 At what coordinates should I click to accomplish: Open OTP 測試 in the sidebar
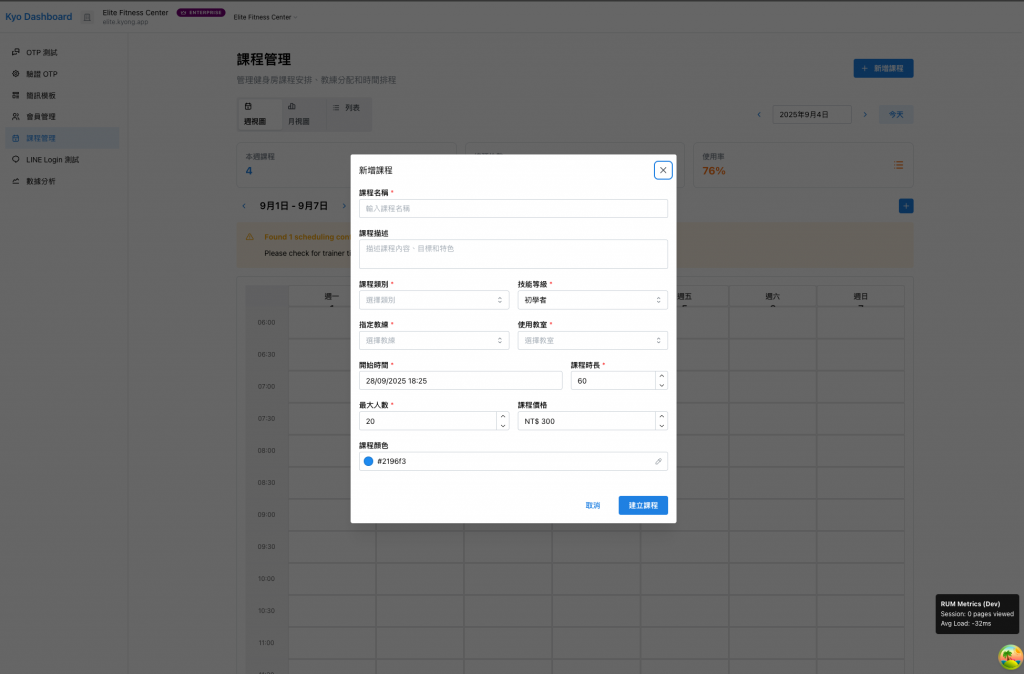click(x=62, y=52)
